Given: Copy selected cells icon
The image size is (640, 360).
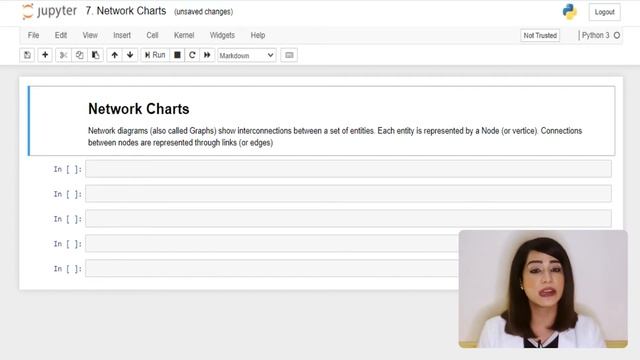Looking at the screenshot, I should [x=79, y=55].
